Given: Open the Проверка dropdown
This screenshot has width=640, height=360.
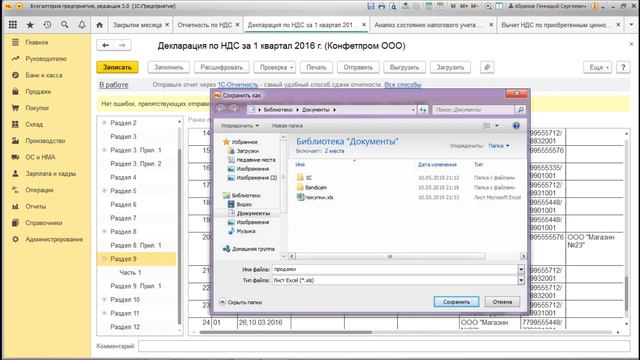Looking at the screenshot, I should coord(275,67).
